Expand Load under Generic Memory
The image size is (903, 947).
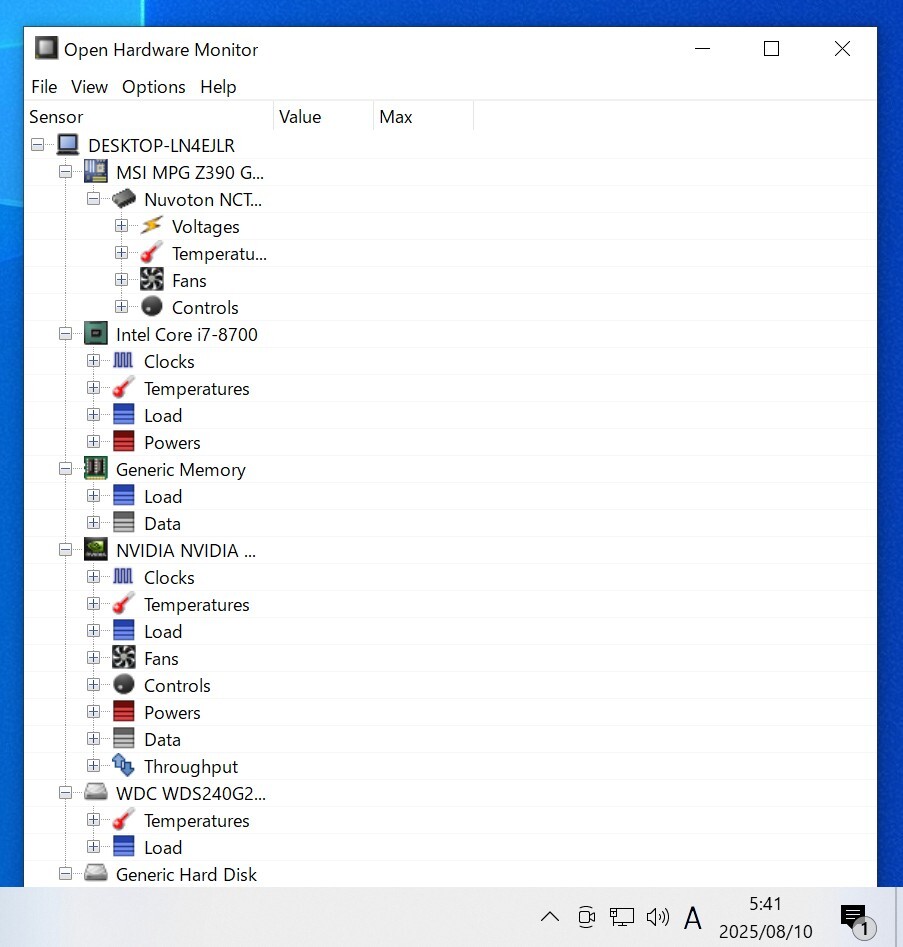pos(93,496)
